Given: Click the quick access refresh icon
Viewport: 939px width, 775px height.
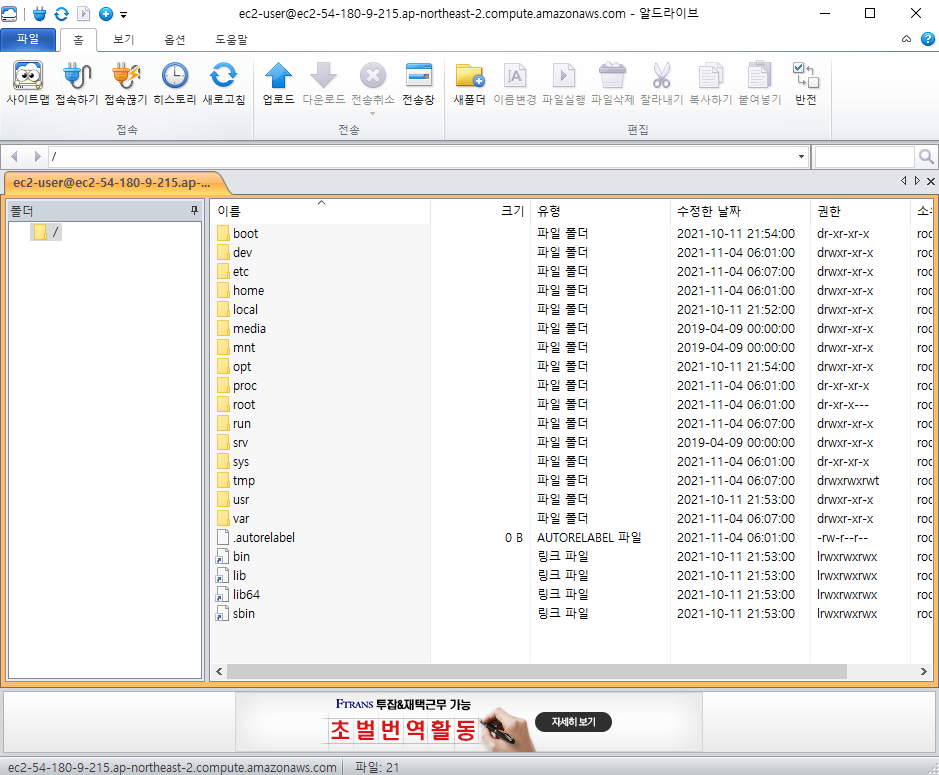Looking at the screenshot, I should pyautogui.click(x=62, y=14).
